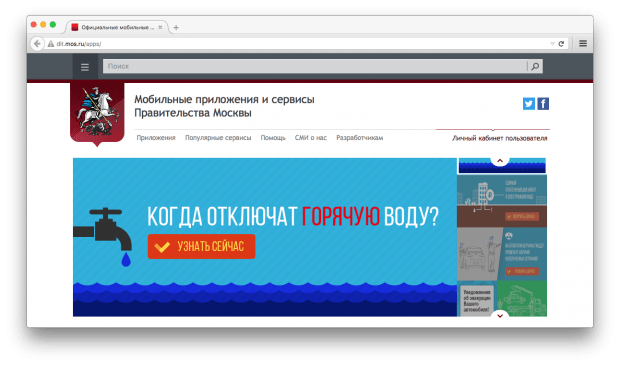
Task: Click the green tow truck thumbnail
Action: tap(522, 298)
